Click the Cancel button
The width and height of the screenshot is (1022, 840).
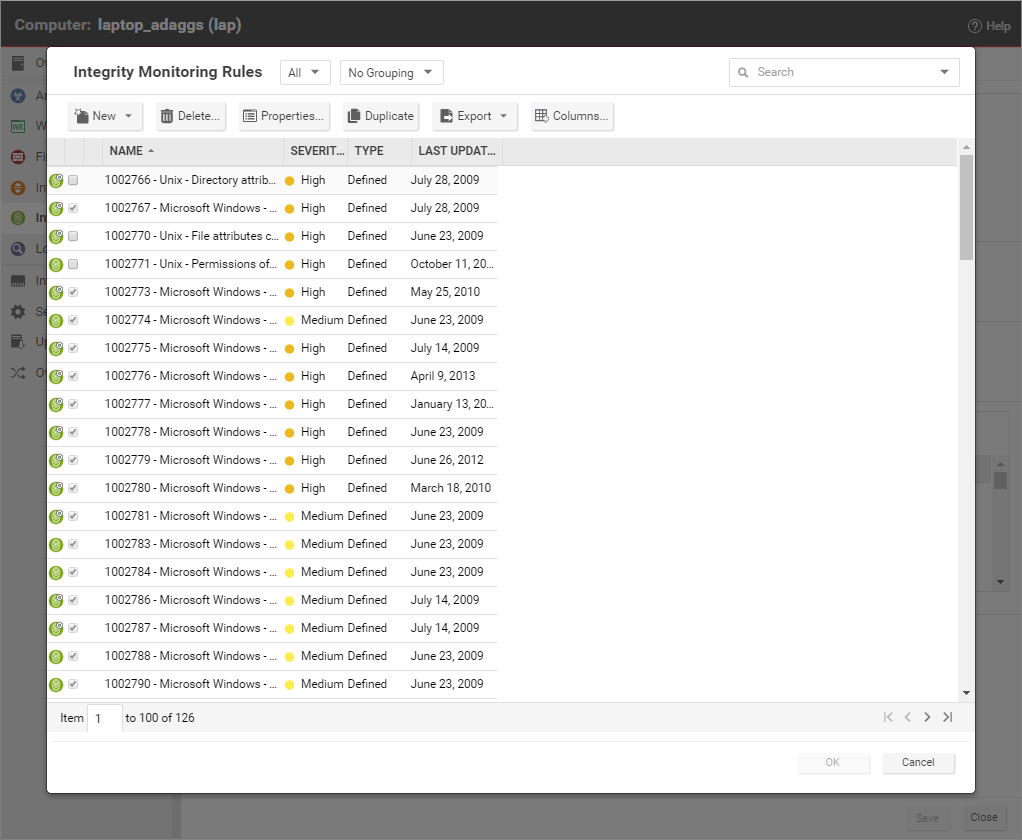pyautogui.click(x=918, y=763)
